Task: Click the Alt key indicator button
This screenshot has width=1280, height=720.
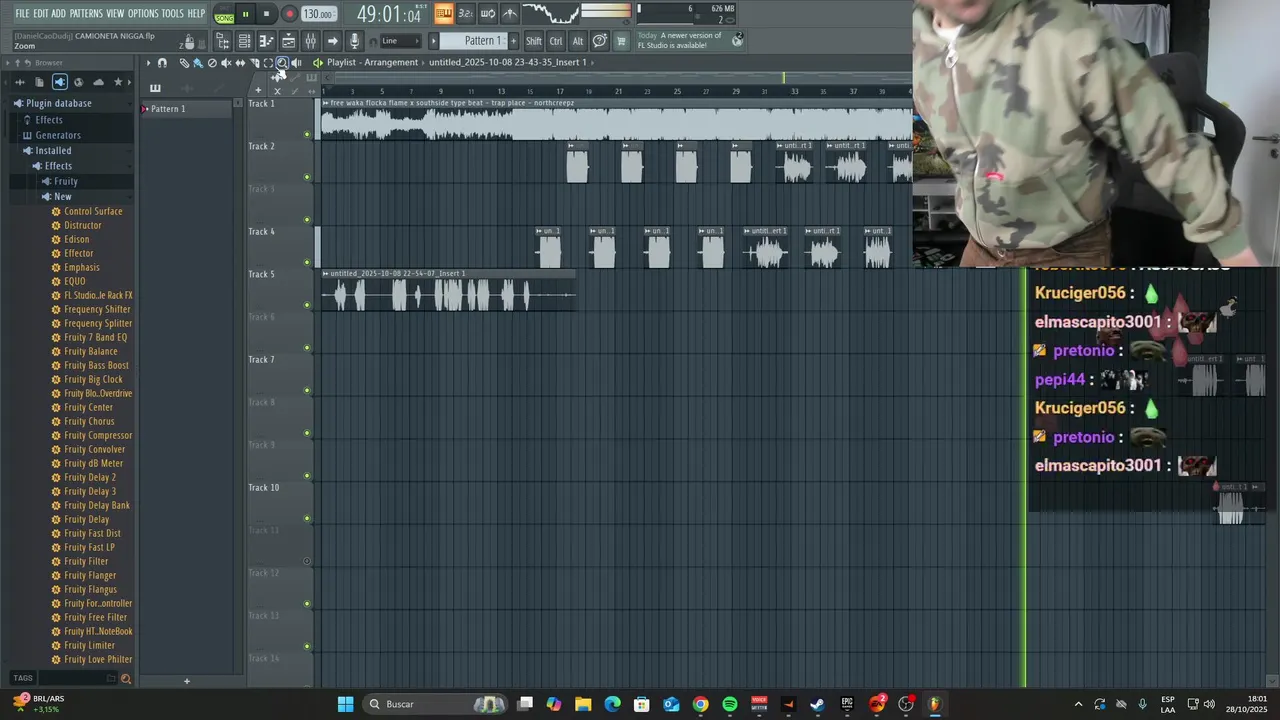Action: (x=578, y=41)
